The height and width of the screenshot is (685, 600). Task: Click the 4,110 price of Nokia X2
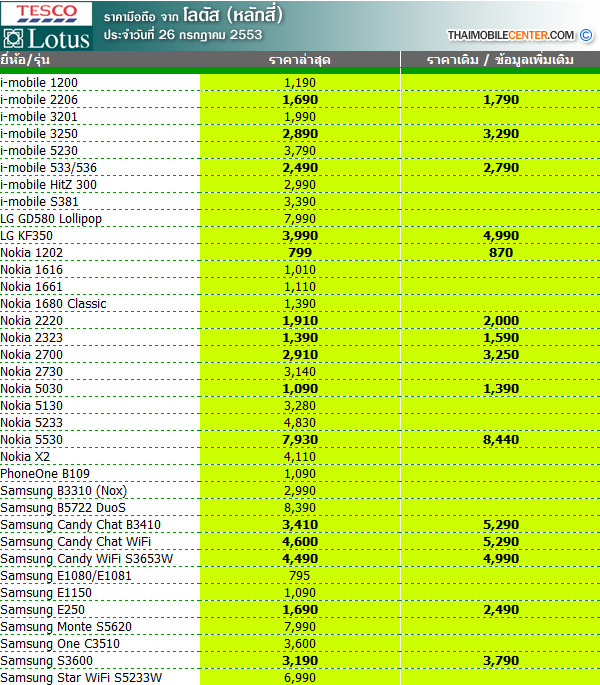300,457
